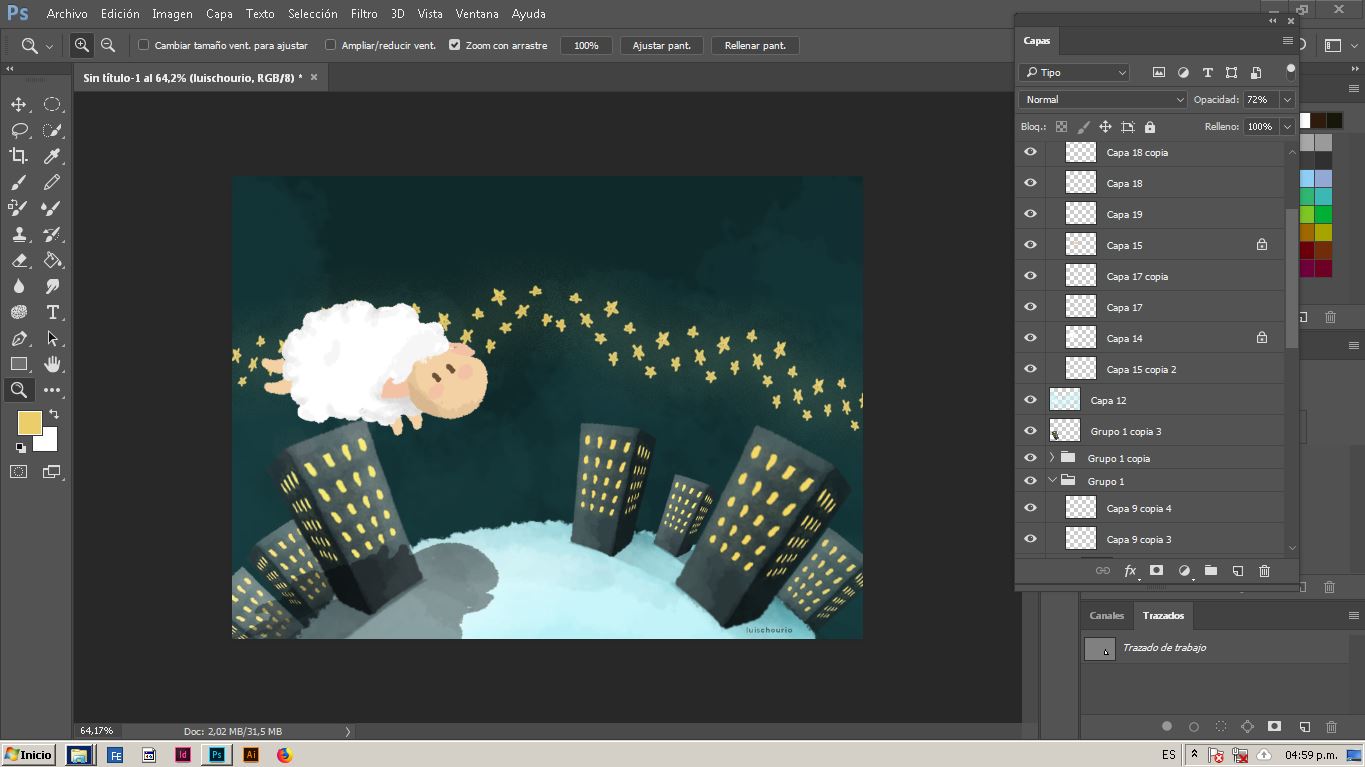This screenshot has width=1365, height=767.
Task: Swap foreground and background colors
Action: (x=54, y=414)
